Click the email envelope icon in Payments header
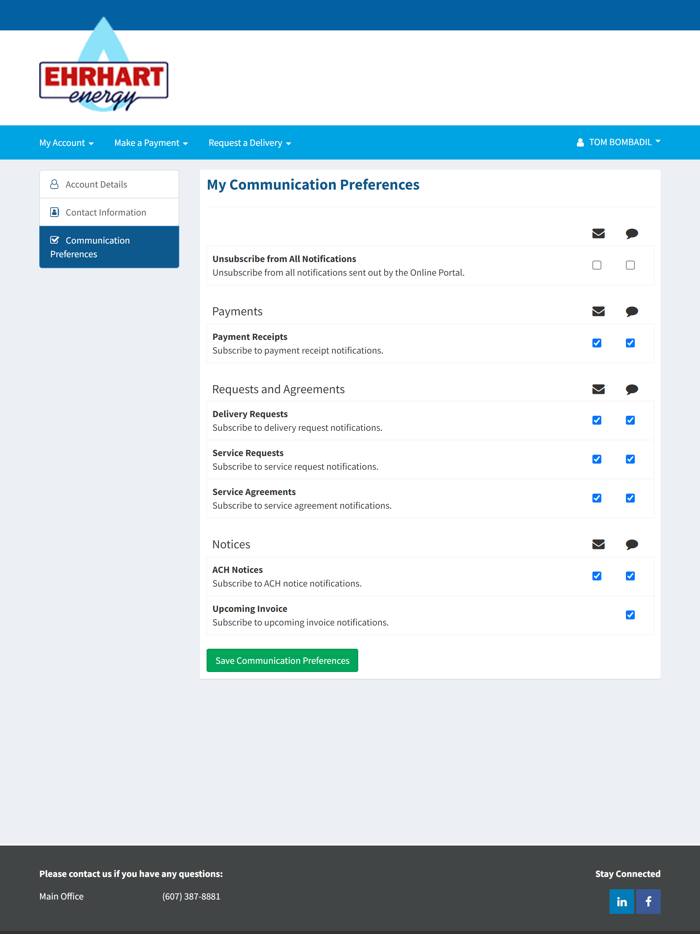This screenshot has height=934, width=700. pyautogui.click(x=598, y=311)
